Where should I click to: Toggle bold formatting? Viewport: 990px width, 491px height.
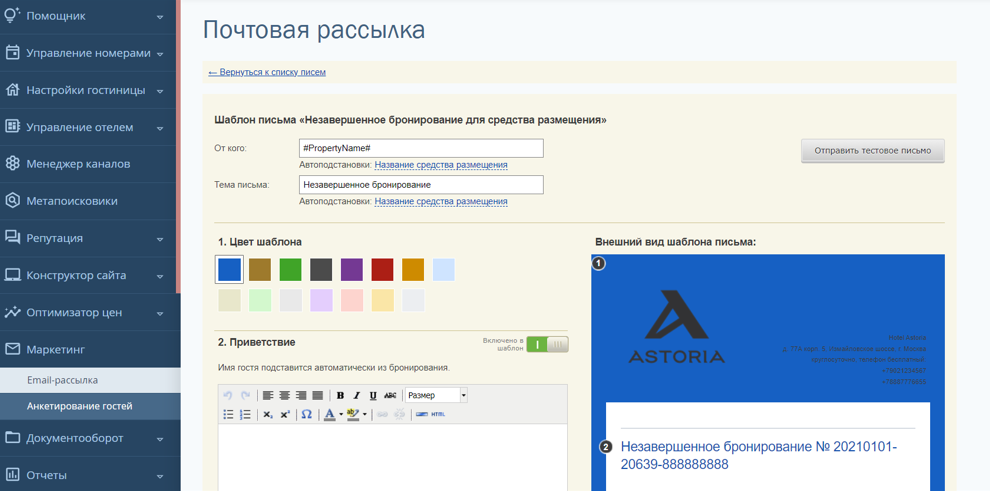(x=340, y=396)
